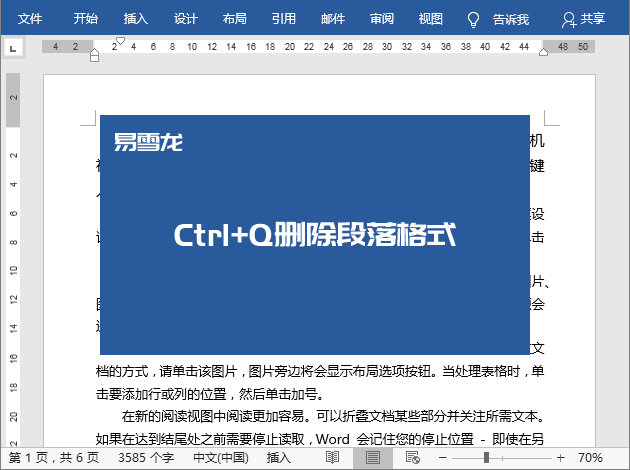630x470 pixels.
Task: Click the left indent marker on ruler
Action: pyautogui.click(x=94, y=58)
